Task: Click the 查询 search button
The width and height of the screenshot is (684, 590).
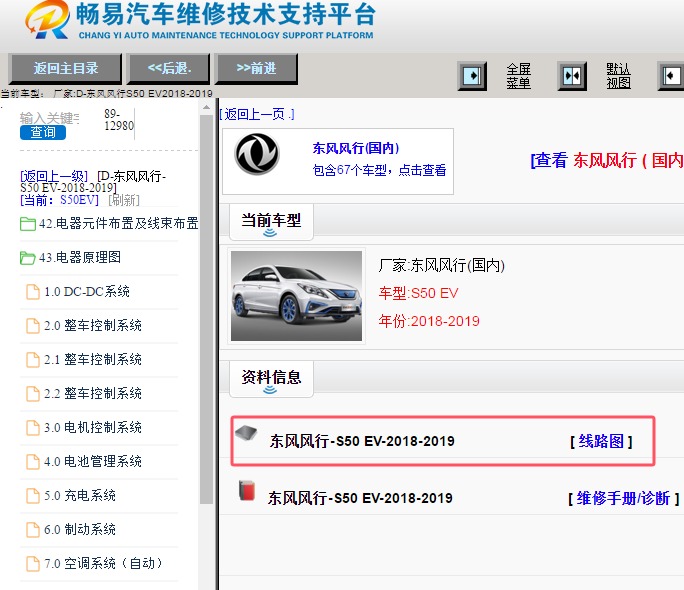Action: 43,132
